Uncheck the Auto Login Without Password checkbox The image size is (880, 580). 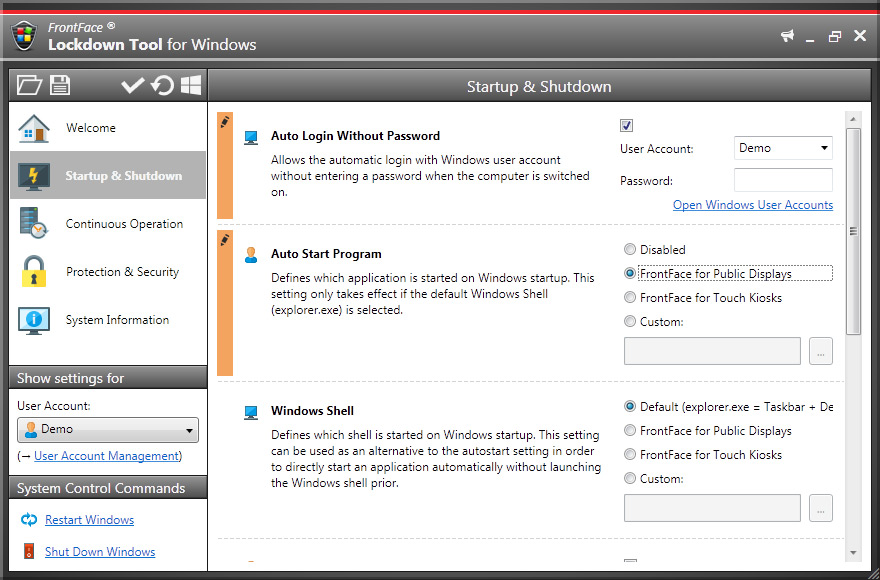(x=627, y=126)
